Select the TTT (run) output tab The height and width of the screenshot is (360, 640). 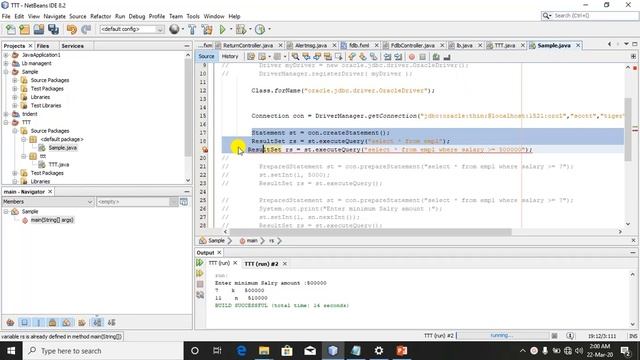coord(219,263)
